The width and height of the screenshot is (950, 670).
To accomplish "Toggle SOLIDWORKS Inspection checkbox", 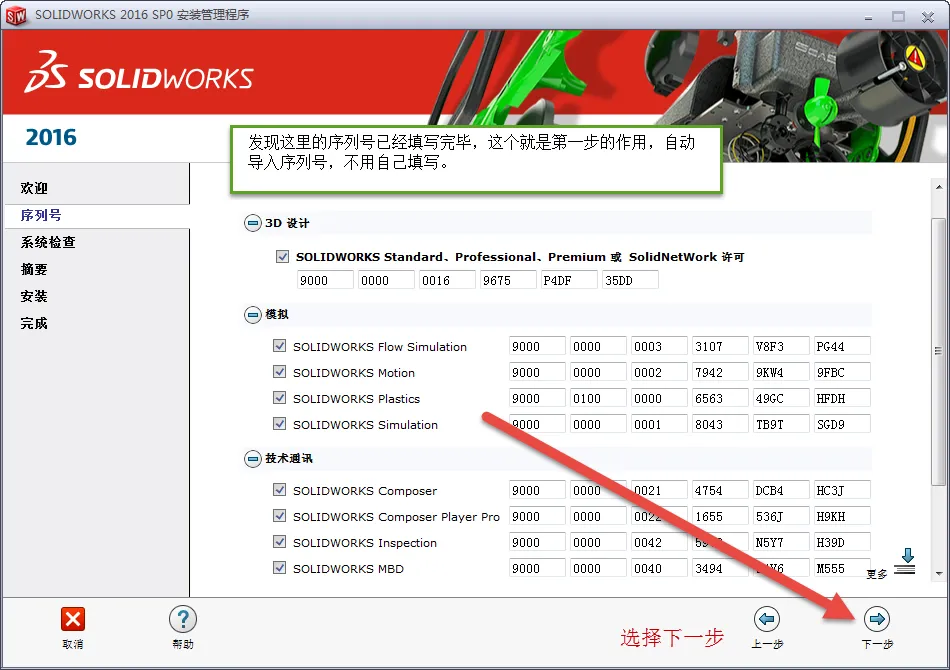I will [279, 542].
